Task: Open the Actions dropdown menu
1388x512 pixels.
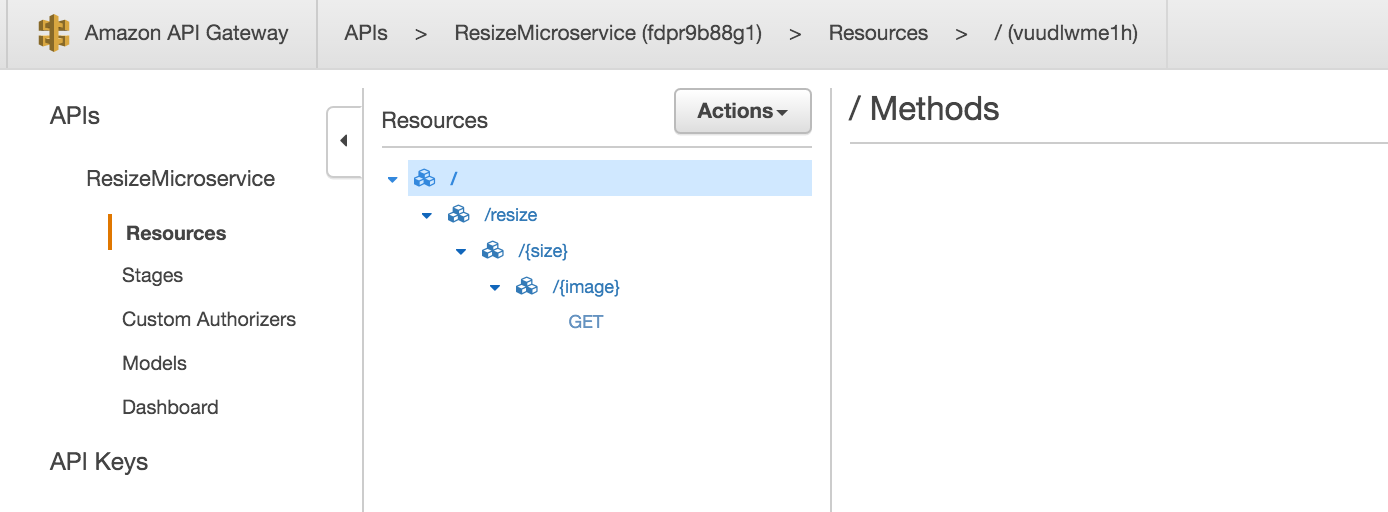Action: click(x=742, y=111)
